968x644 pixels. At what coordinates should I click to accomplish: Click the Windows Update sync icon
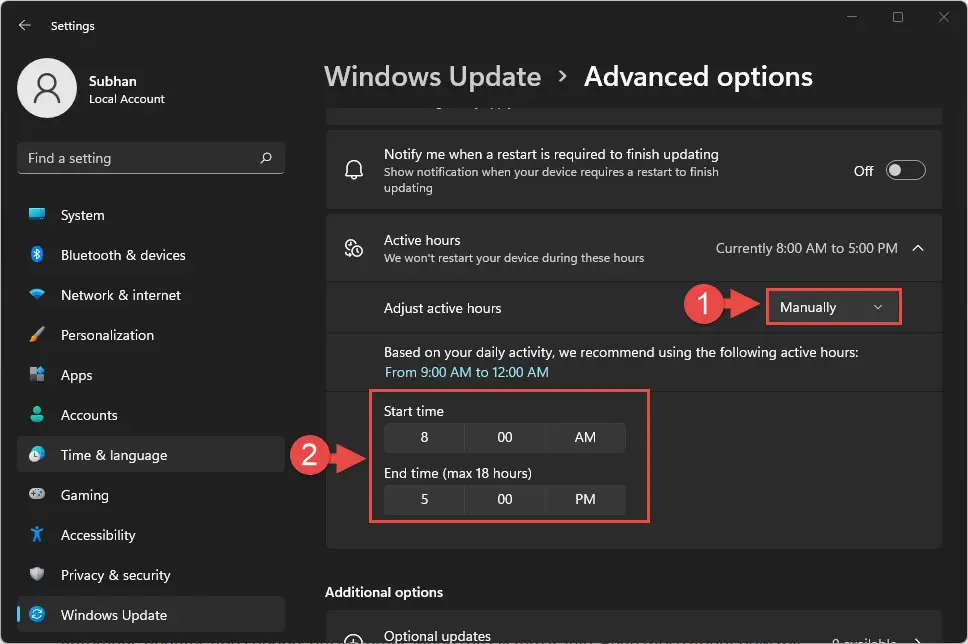[x=37, y=614]
